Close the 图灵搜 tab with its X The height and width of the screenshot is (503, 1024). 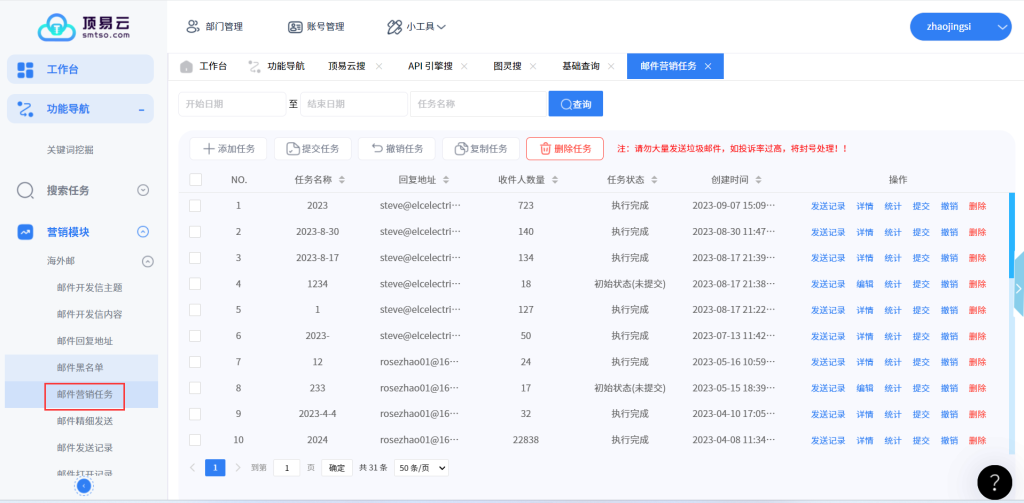[533, 66]
